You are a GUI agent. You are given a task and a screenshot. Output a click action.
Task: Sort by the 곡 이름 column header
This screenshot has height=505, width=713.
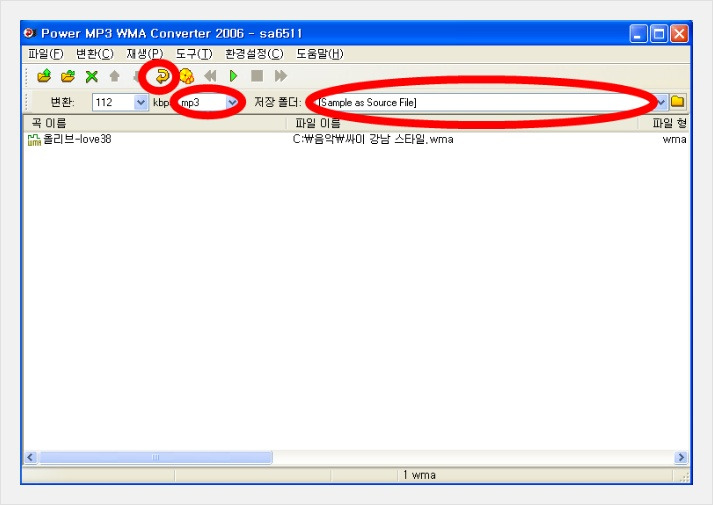(x=154, y=123)
